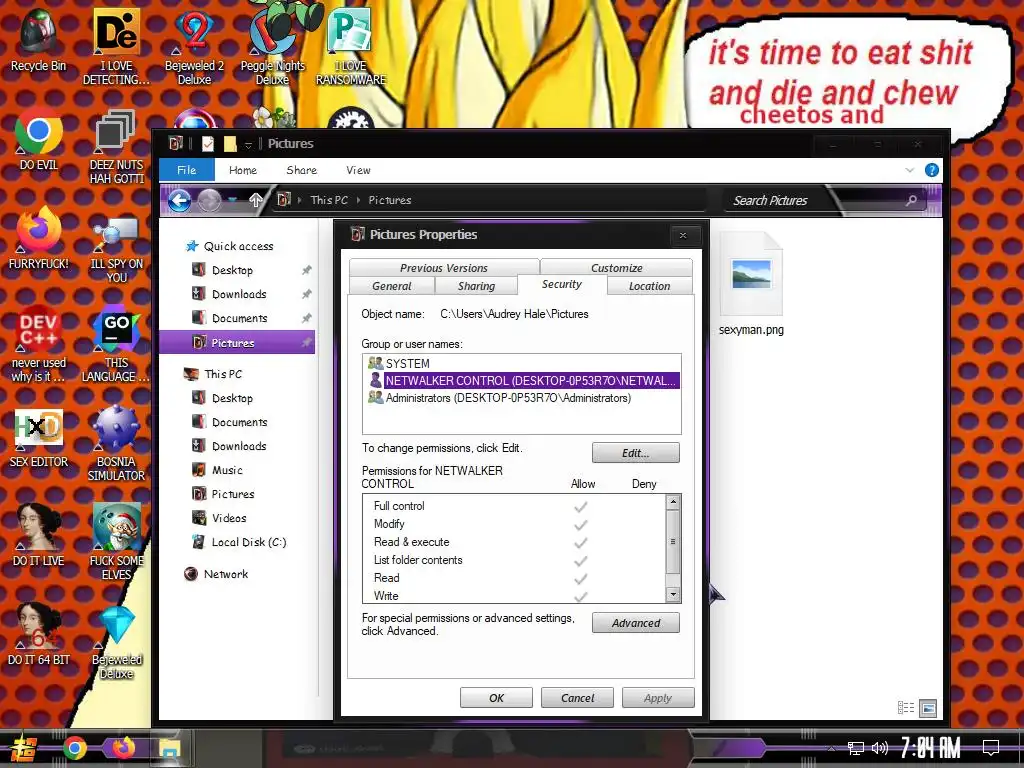The height and width of the screenshot is (768, 1024).
Task: Expand the This PC breadcrumb arrow
Action: [x=359, y=200]
